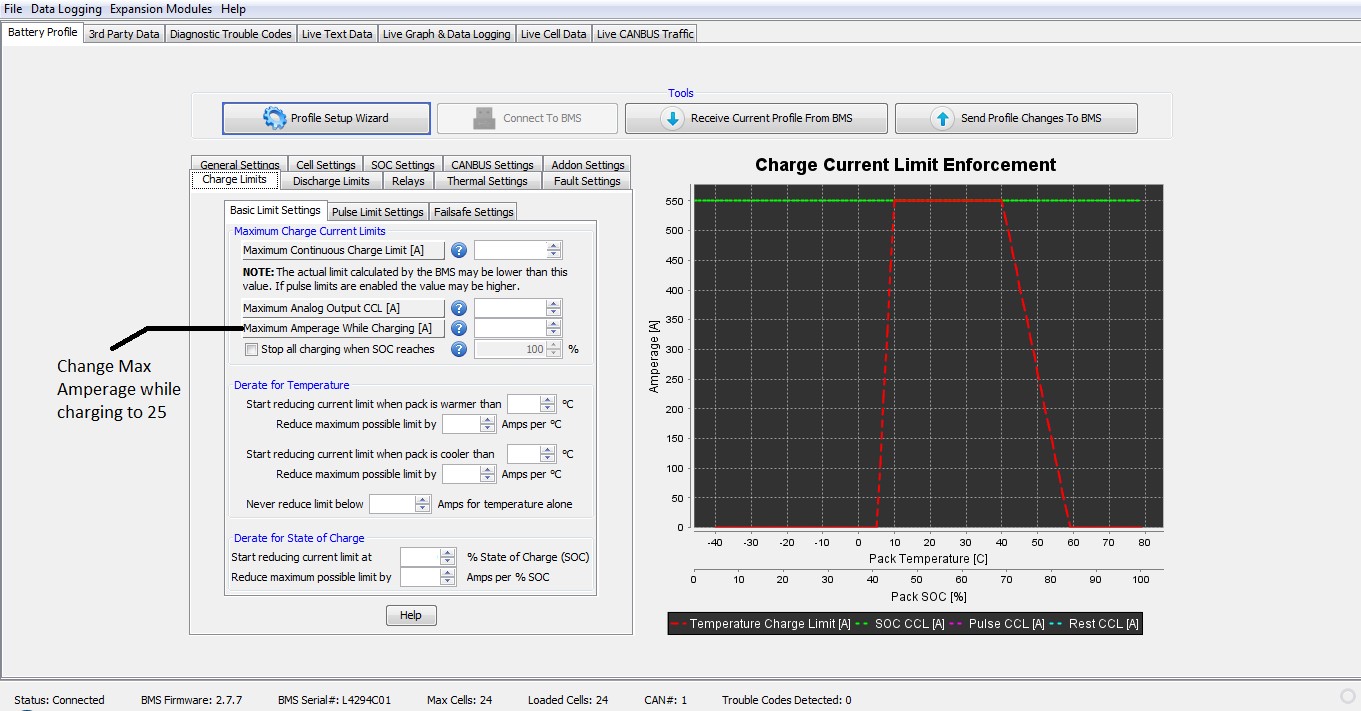Click help icon beside Maximum Continuous Charge Limit

[x=459, y=250]
